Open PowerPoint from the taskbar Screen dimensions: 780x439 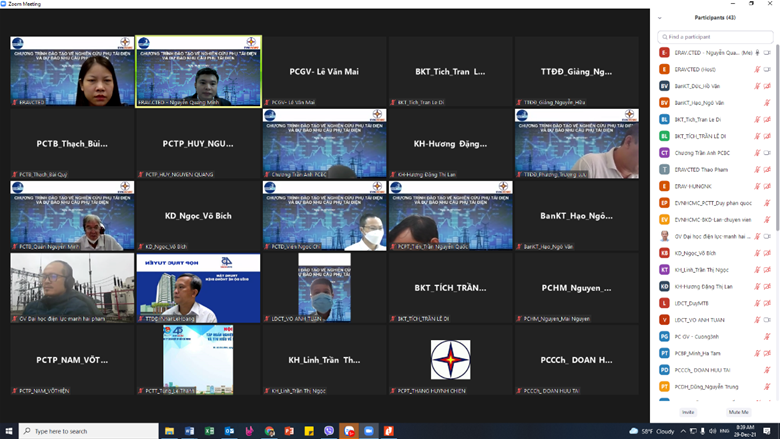[289, 431]
